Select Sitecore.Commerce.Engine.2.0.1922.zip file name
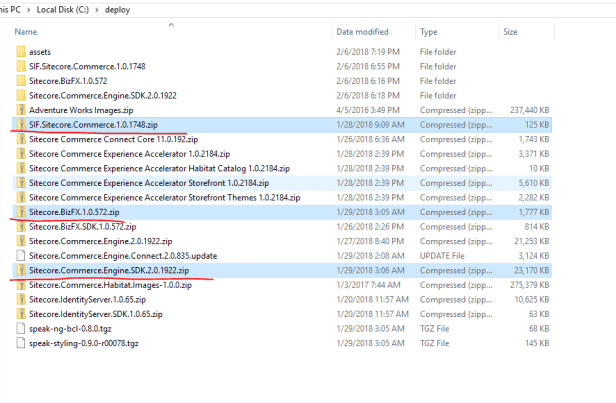 click(x=101, y=241)
